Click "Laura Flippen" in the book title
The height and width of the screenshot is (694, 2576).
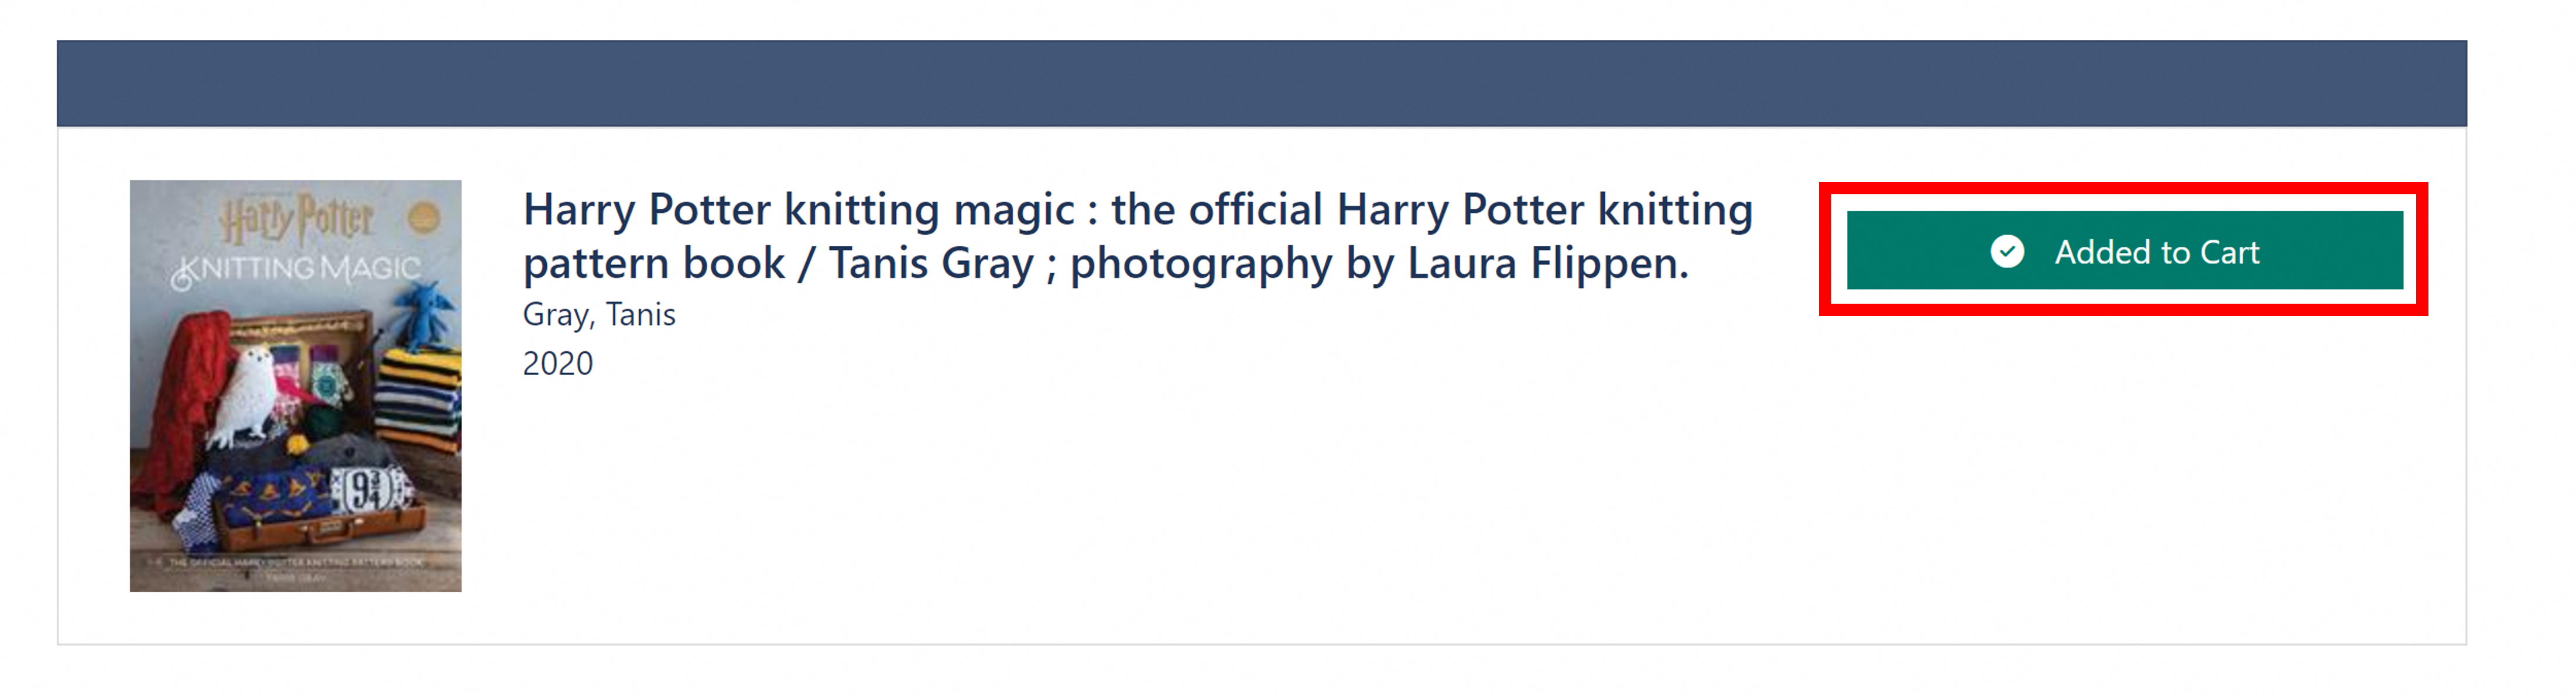coord(1547,264)
